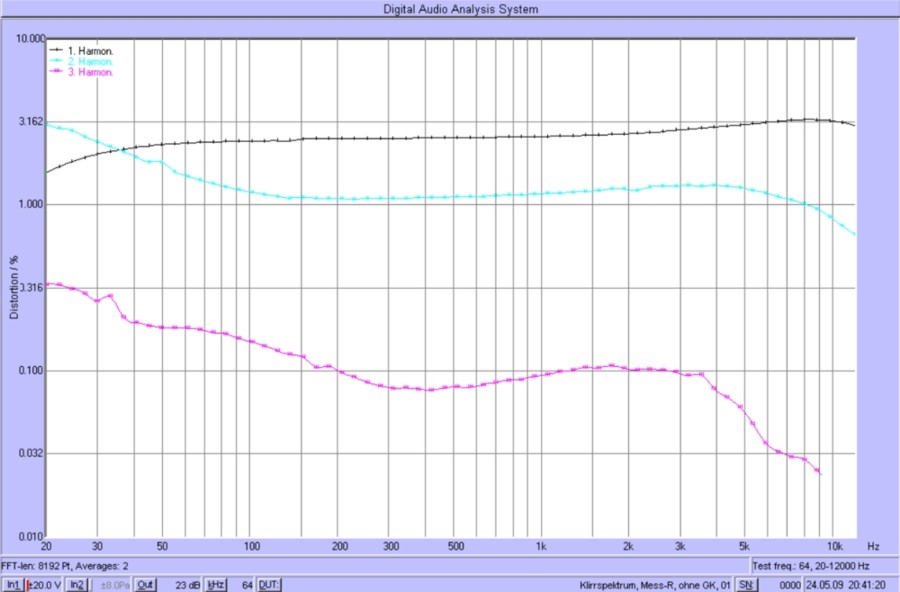Open the DUT: button
This screenshot has height=592, width=900.
(x=269, y=584)
